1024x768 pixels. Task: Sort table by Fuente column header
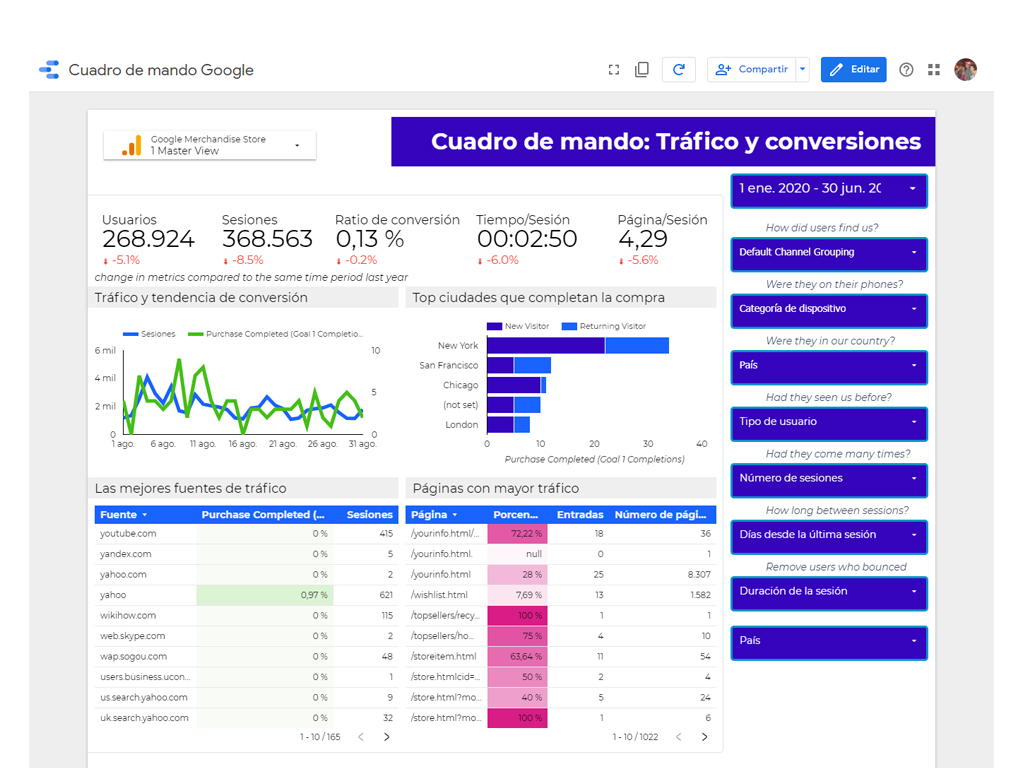(119, 515)
